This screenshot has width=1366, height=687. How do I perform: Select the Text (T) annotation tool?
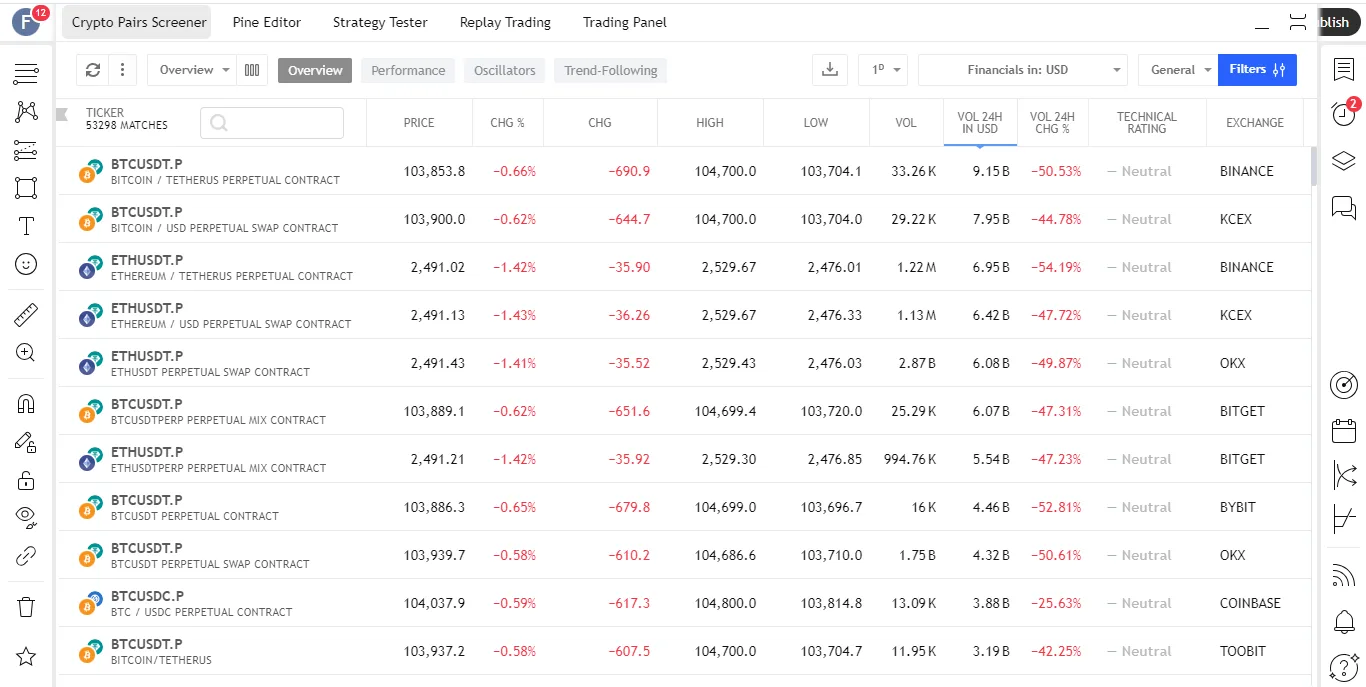click(26, 226)
